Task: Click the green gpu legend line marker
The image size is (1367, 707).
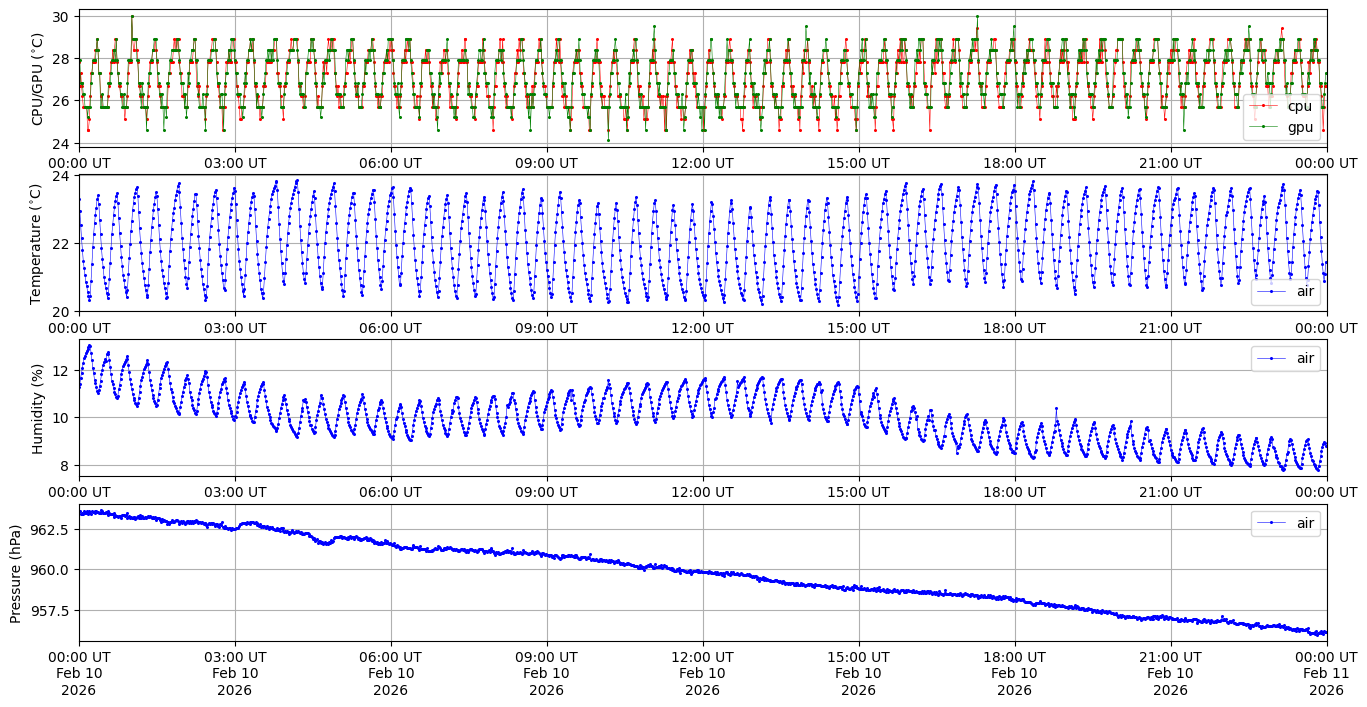Action: click(x=1263, y=126)
